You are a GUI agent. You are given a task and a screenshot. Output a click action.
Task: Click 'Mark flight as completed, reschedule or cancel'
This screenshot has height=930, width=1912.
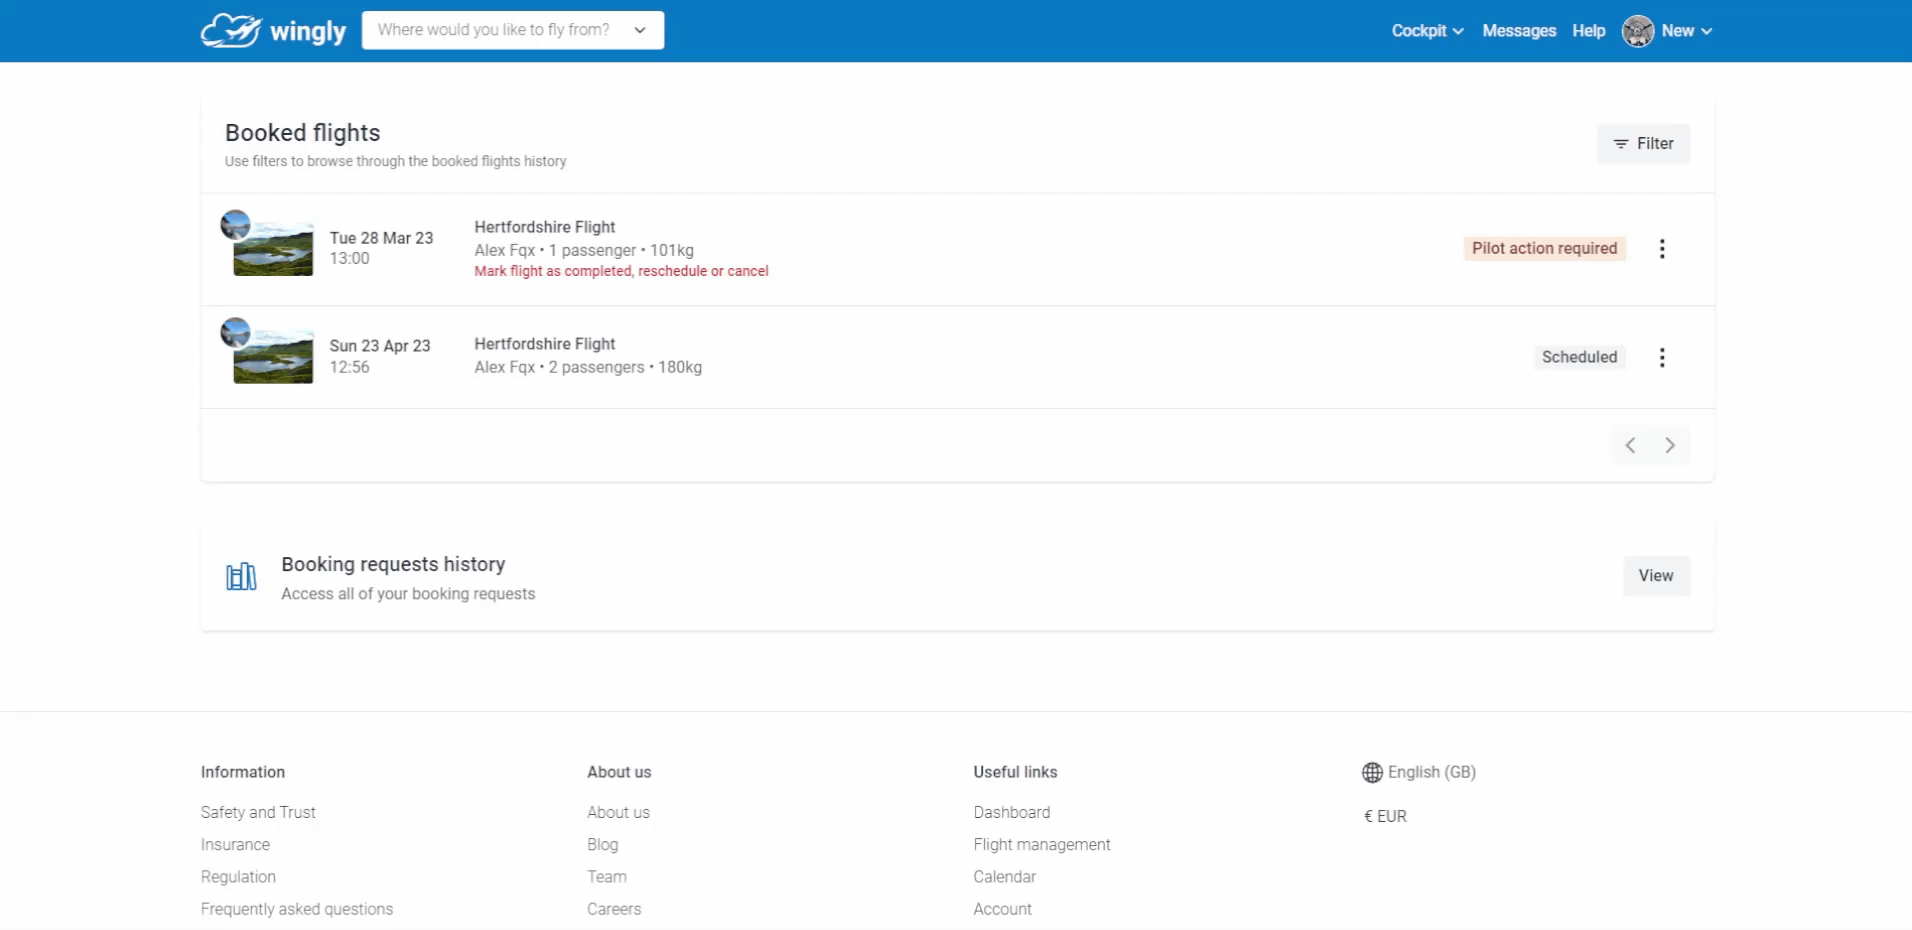621,271
